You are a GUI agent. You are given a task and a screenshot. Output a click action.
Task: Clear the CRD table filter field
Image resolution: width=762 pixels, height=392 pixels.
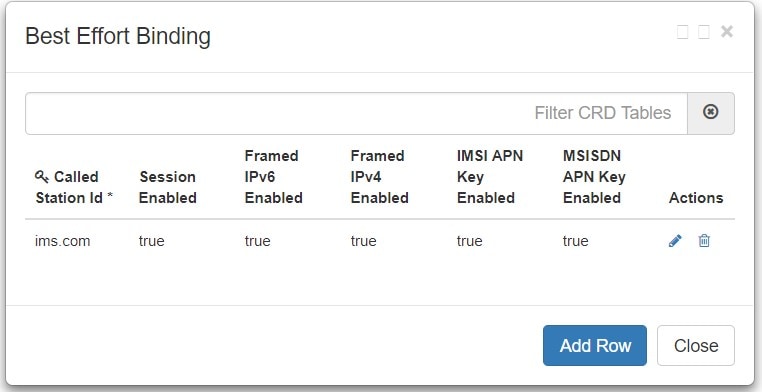pos(710,113)
